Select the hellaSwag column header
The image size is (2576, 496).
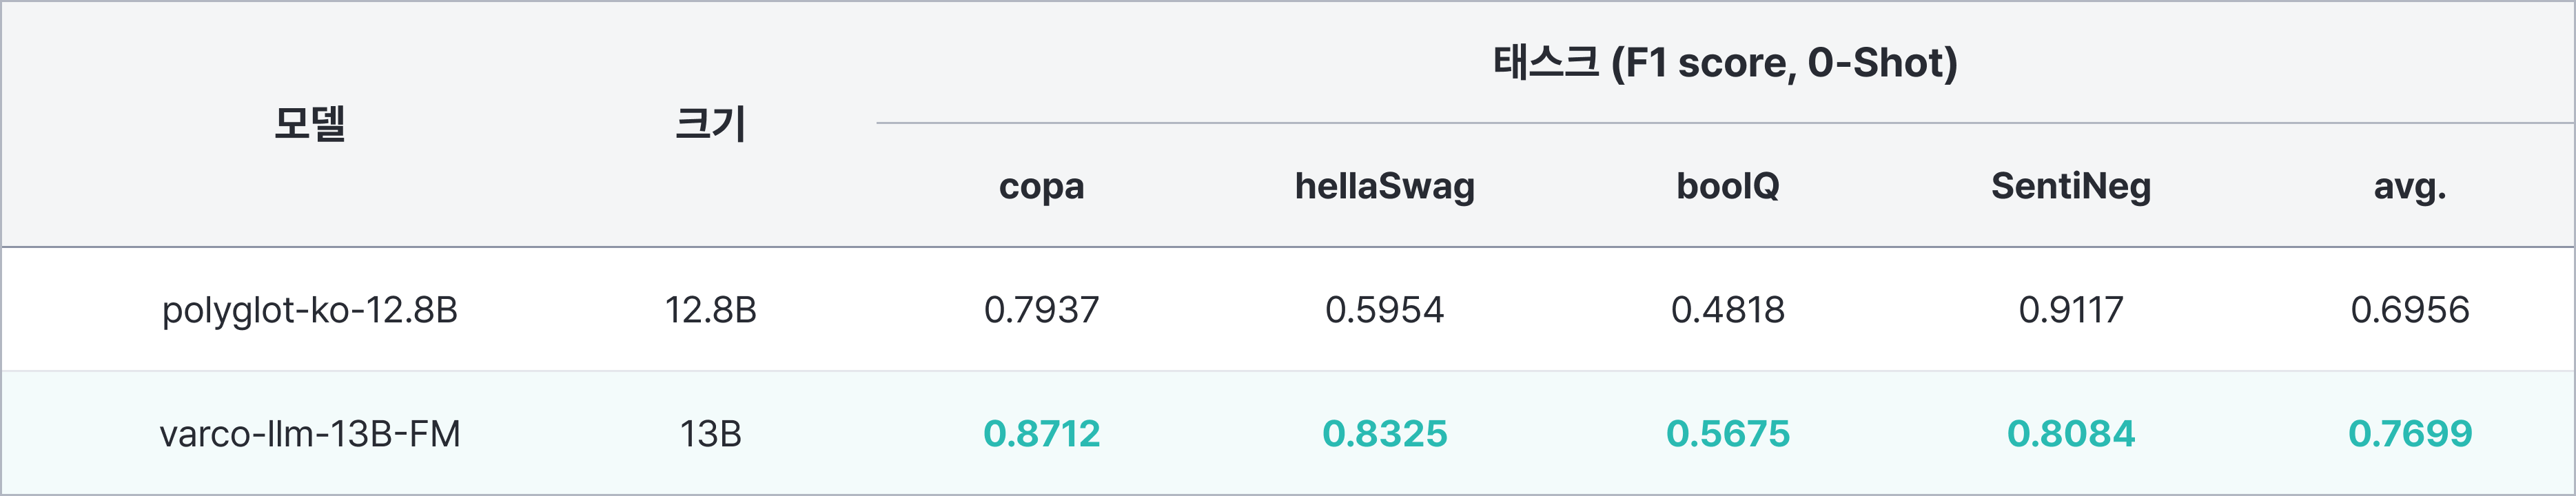point(1384,186)
